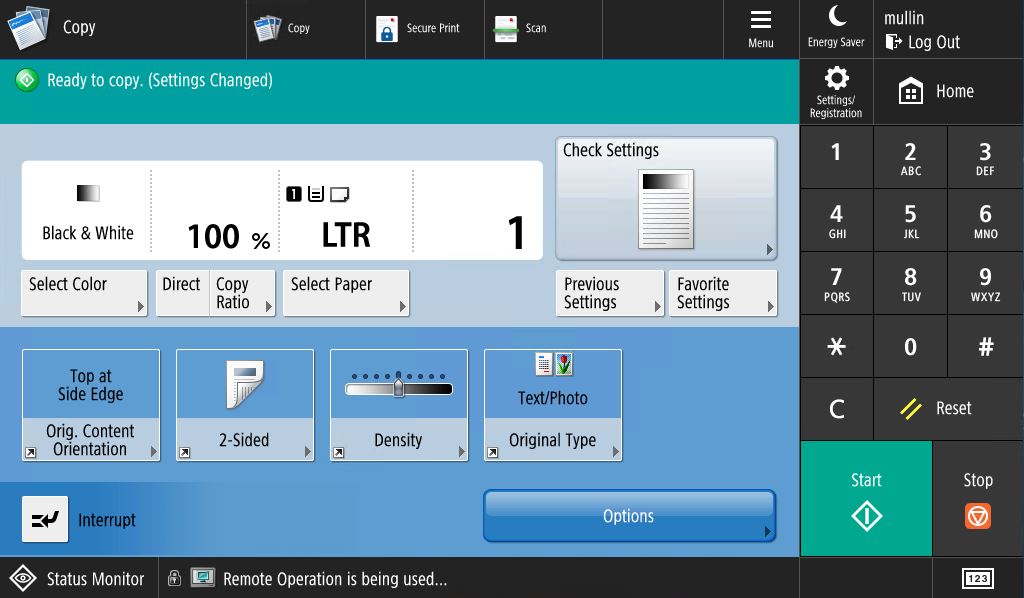This screenshot has width=1024, height=598.
Task: Tap number 7 PQRS on keypad
Action: 837,283
